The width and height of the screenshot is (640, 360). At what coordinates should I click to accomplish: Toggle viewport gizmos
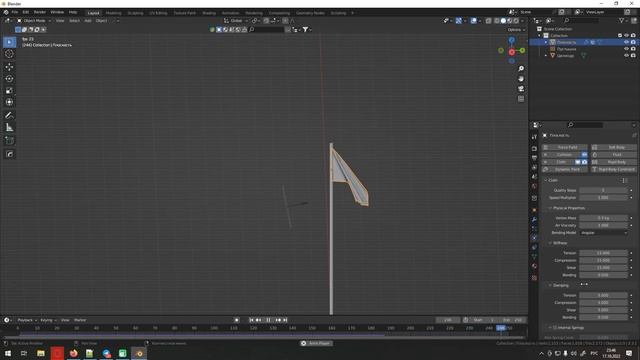point(459,20)
